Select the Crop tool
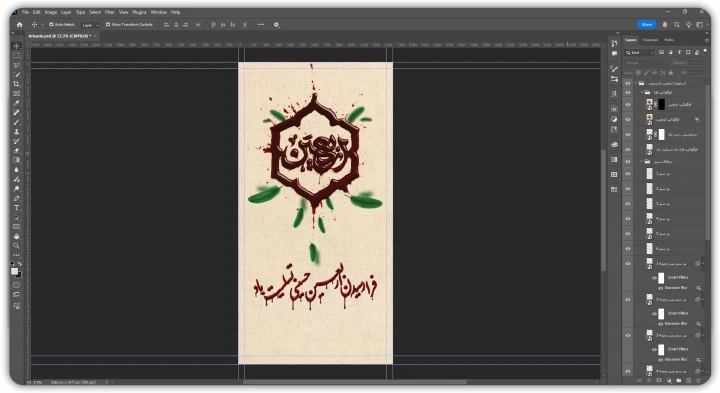Image resolution: width=720 pixels, height=393 pixels. (17, 84)
